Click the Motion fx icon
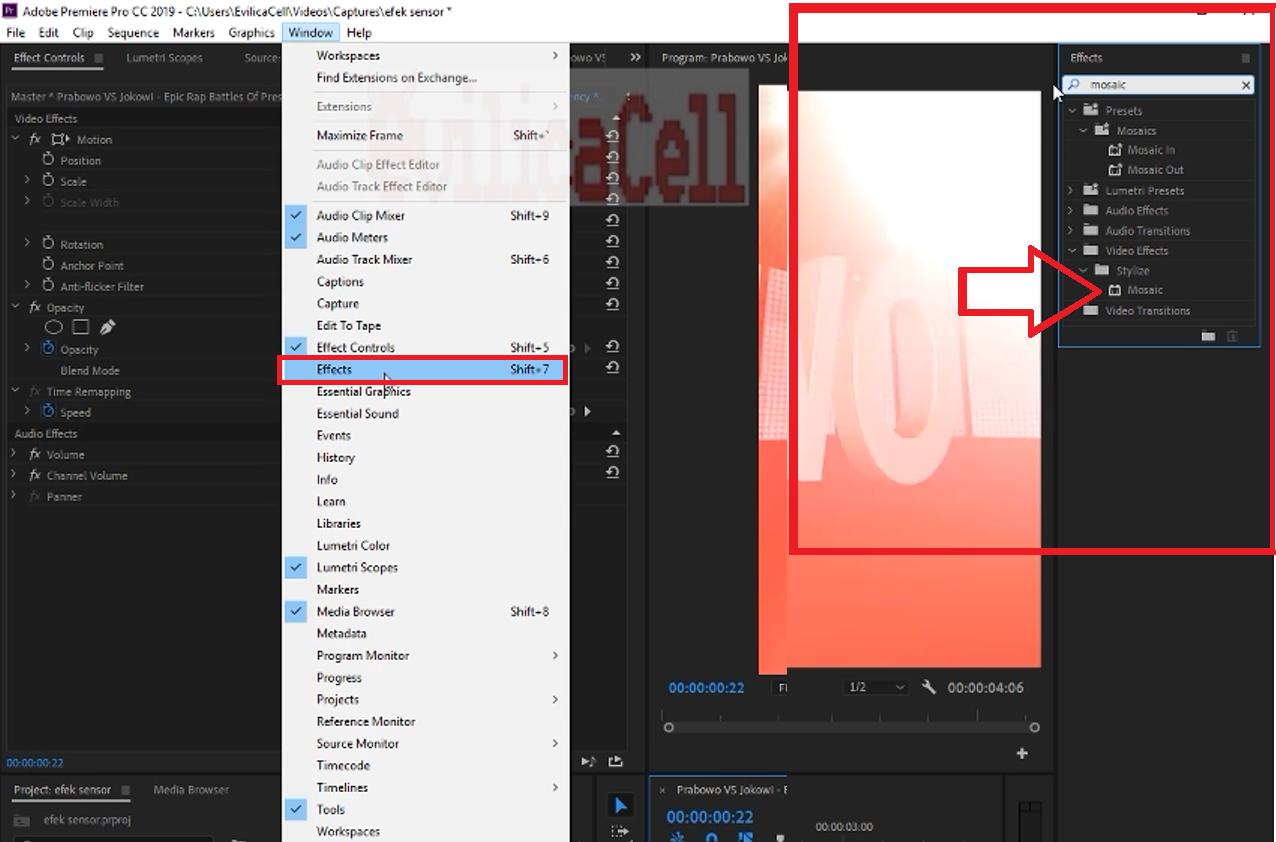Viewport: 1276px width, 842px height. click(x=35, y=139)
